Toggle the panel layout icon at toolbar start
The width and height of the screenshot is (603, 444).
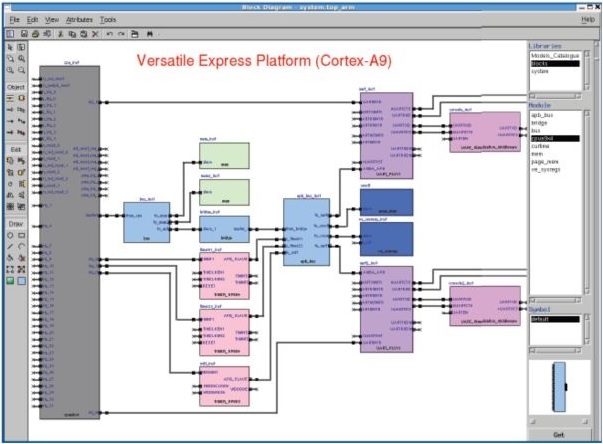[10, 34]
